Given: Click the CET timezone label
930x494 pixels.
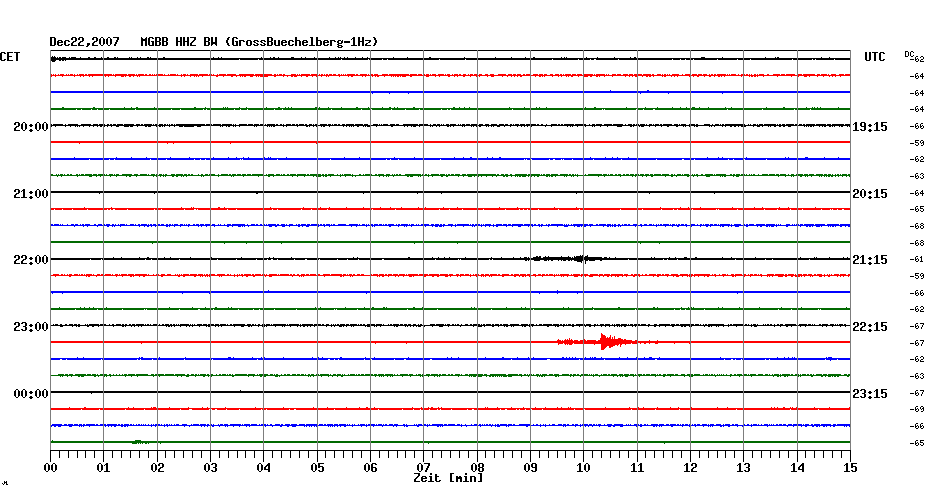Looking at the screenshot, I should coord(10,57).
